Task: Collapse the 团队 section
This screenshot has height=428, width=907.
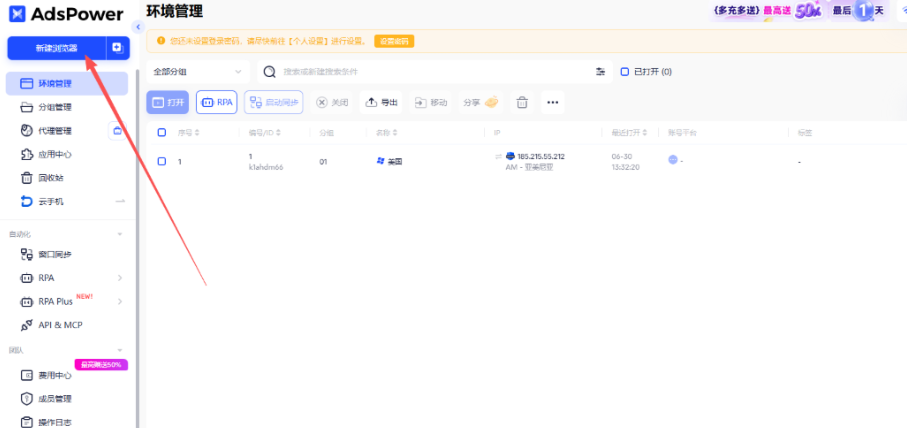Action: click(x=120, y=350)
